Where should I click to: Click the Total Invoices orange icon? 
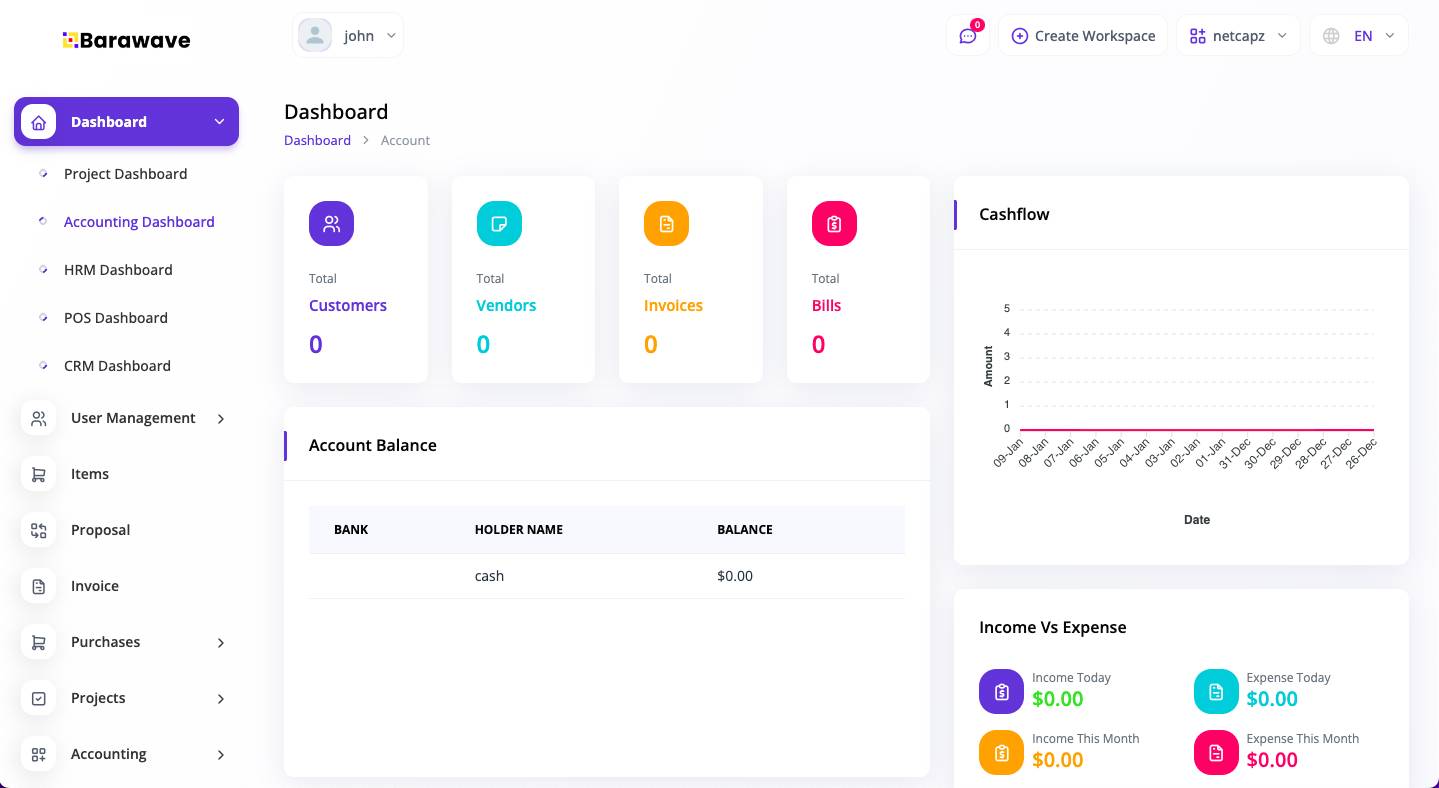[x=666, y=223]
